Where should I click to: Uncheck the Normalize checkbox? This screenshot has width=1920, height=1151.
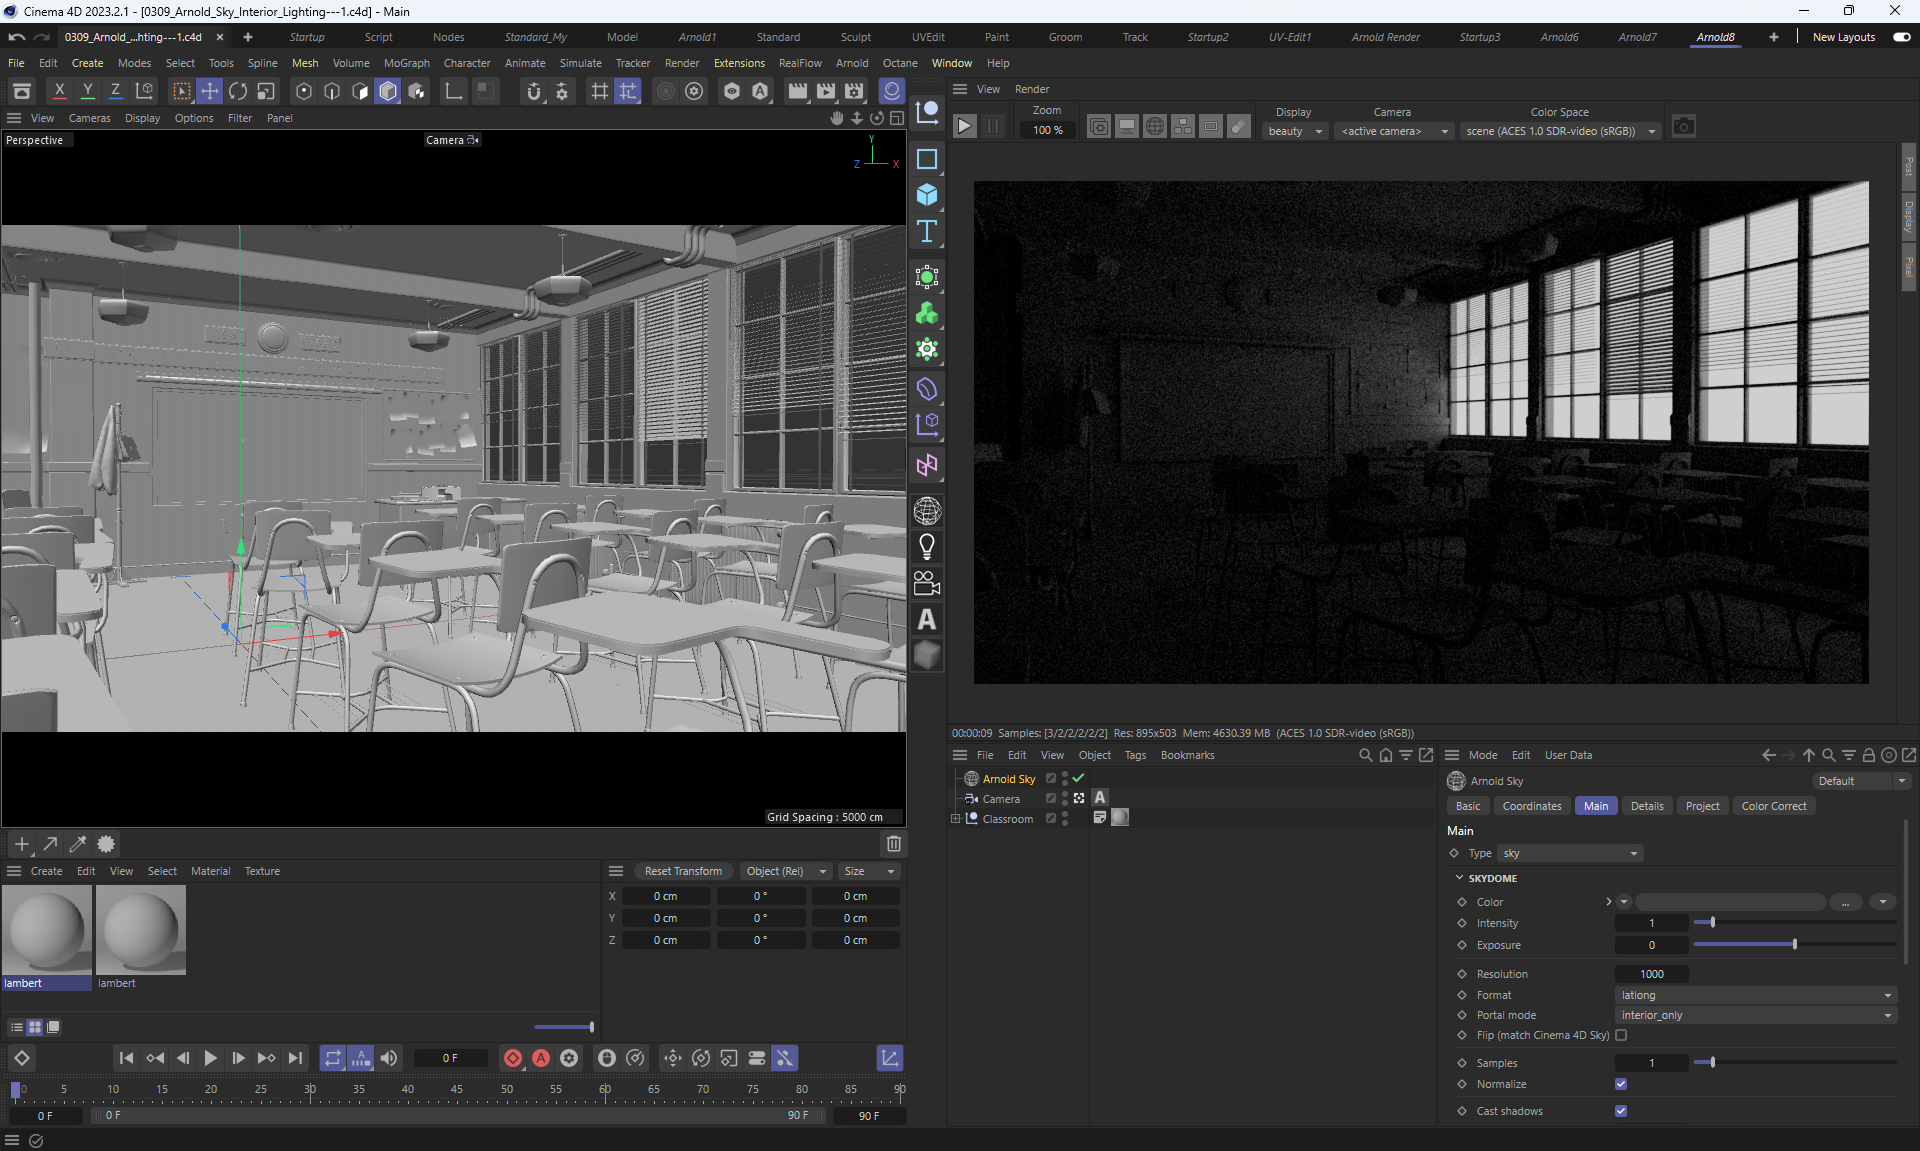tap(1621, 1084)
